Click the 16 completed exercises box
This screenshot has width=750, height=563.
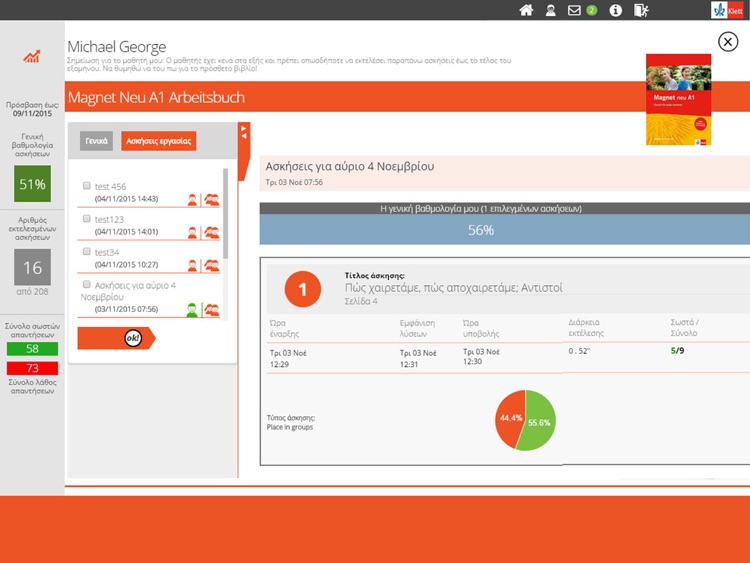click(32, 267)
